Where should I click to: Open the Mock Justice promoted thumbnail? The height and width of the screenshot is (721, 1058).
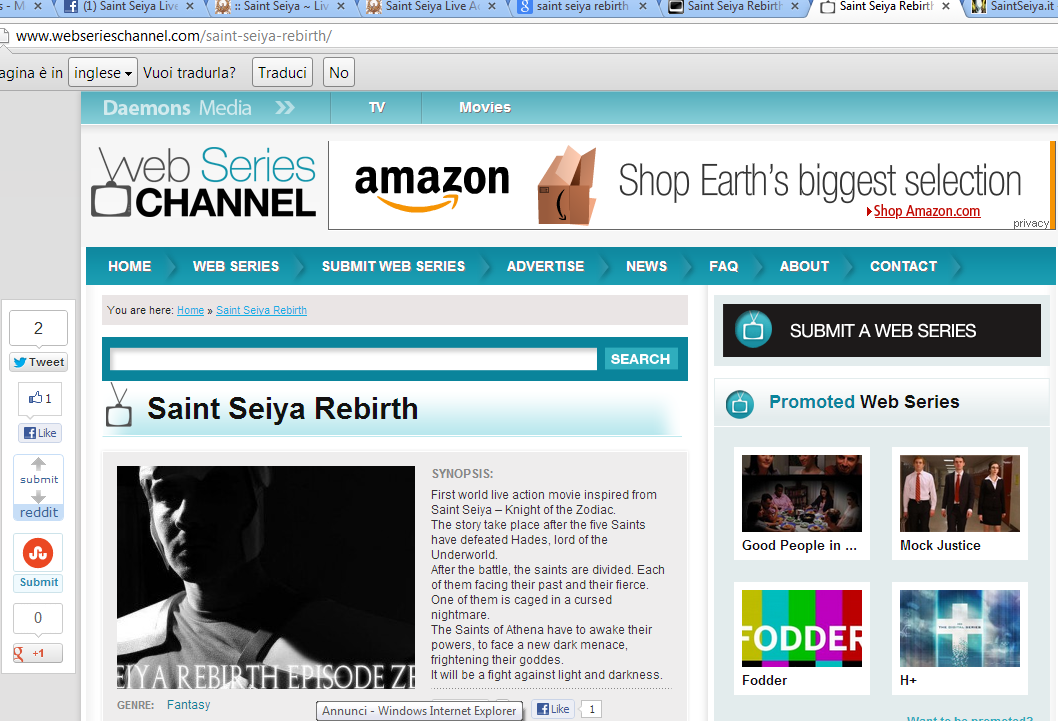click(959, 493)
